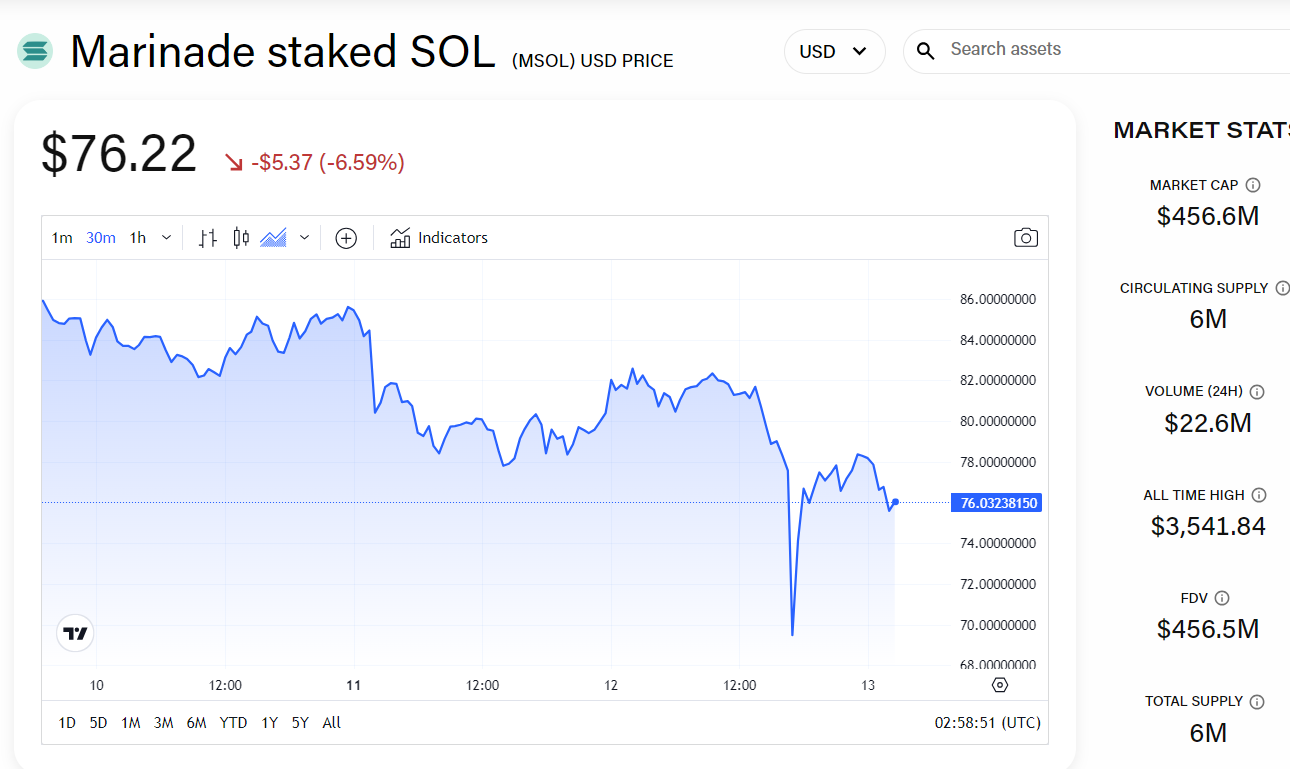This screenshot has height=769, width=1290.
Task: Select the candles chart style icon
Action: [239, 237]
